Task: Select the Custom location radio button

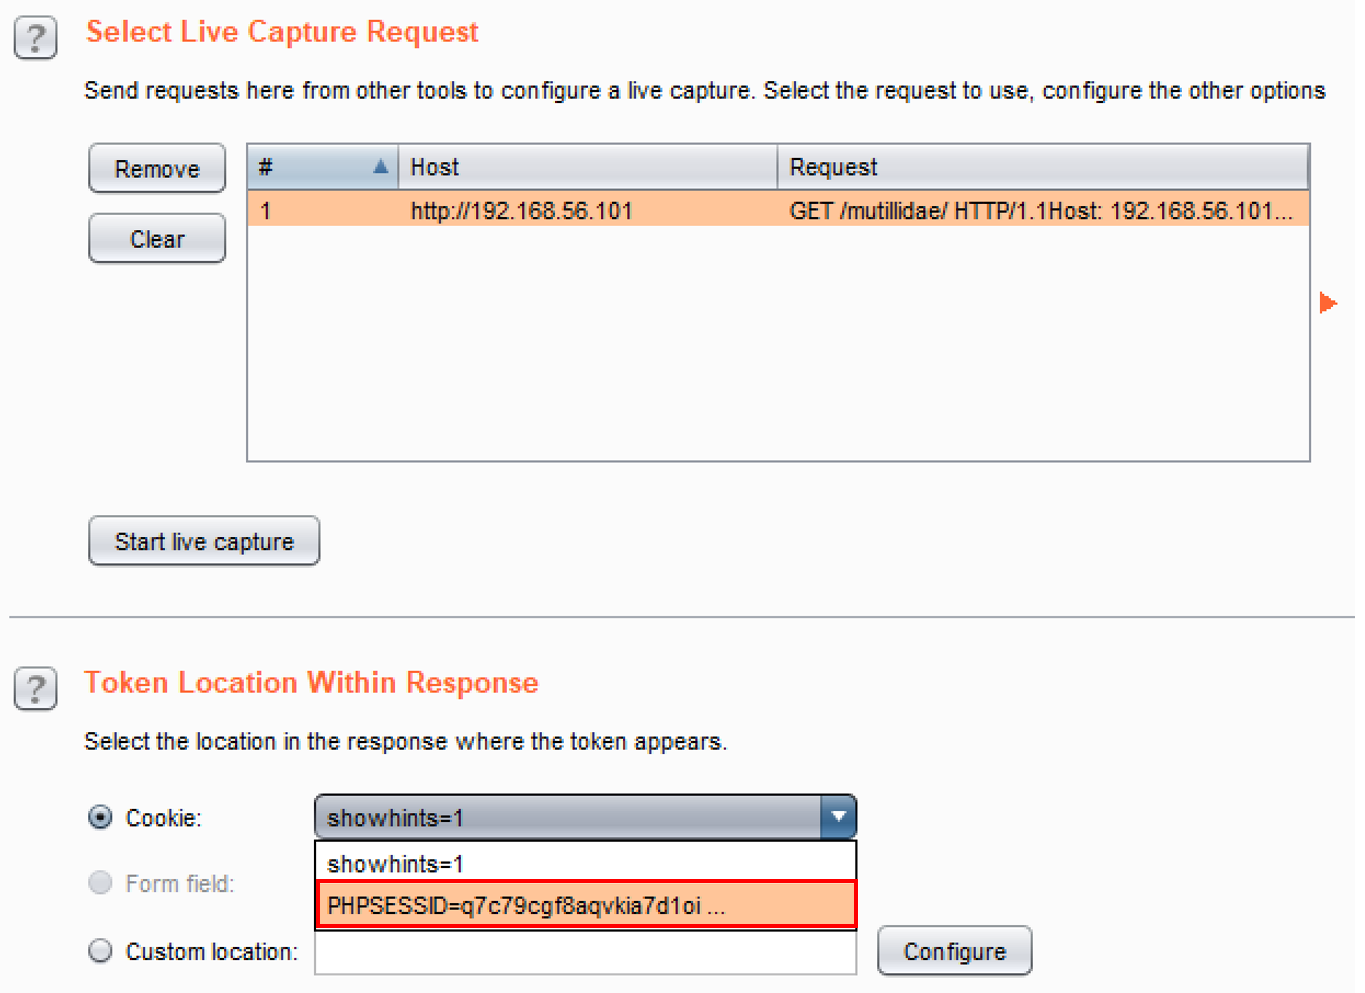Action: point(100,951)
